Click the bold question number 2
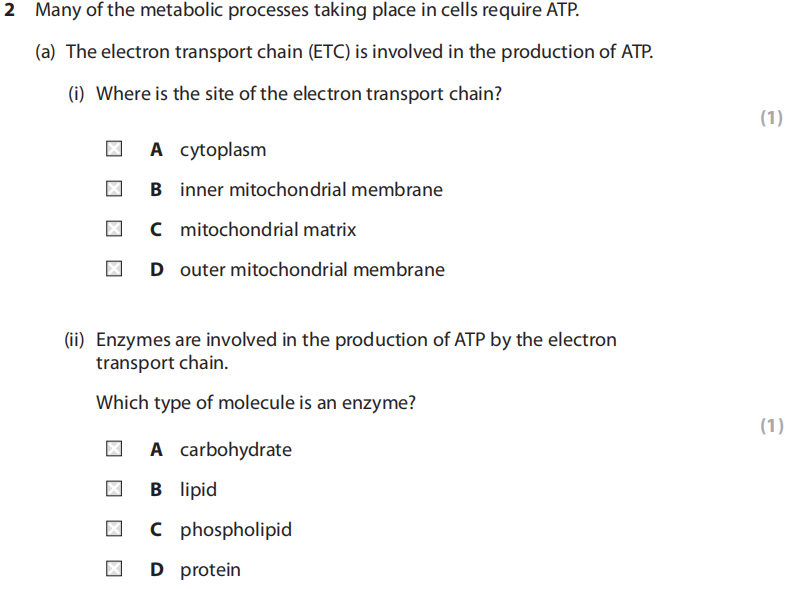This screenshot has height=589, width=800. pos(9,12)
